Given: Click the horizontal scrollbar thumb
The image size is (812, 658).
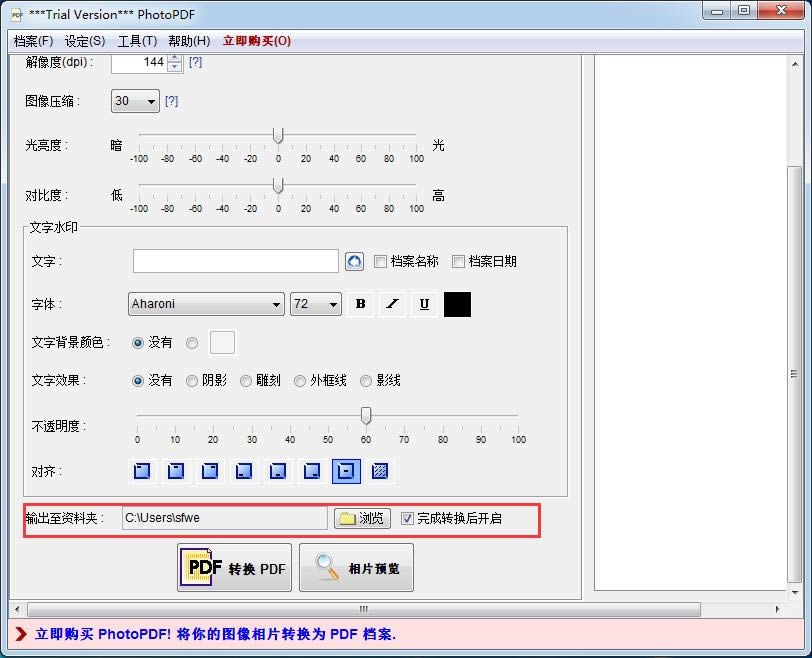Looking at the screenshot, I should point(364,609).
